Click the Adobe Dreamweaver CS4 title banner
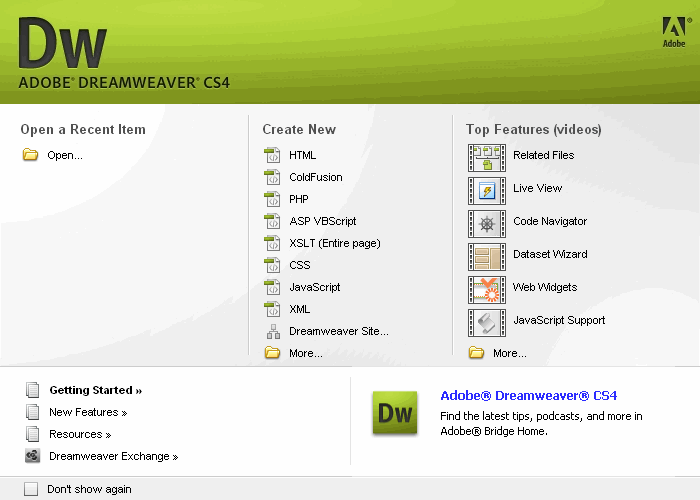This screenshot has width=700, height=500. tap(124, 83)
